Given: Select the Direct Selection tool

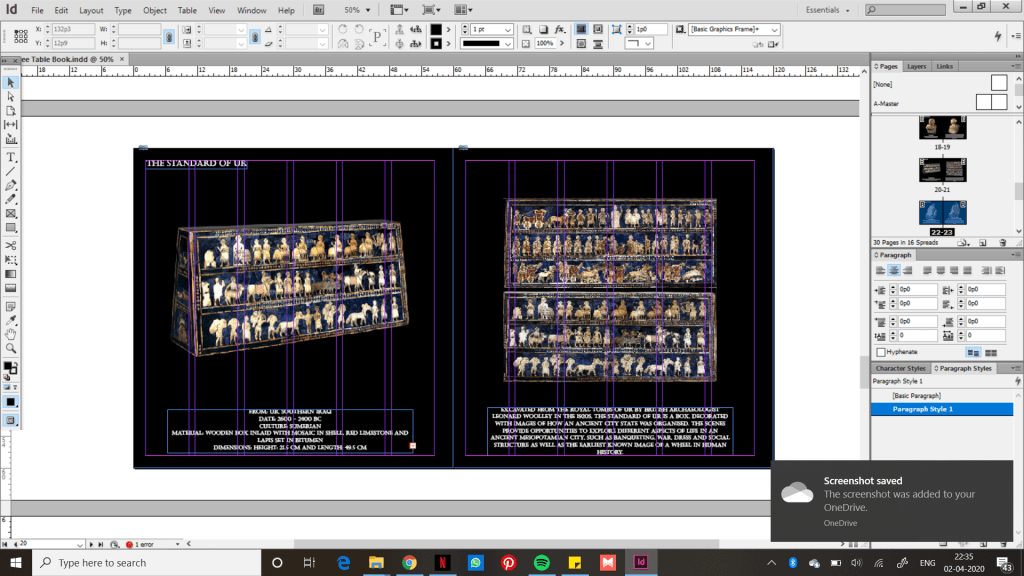Looking at the screenshot, I should coord(11,97).
